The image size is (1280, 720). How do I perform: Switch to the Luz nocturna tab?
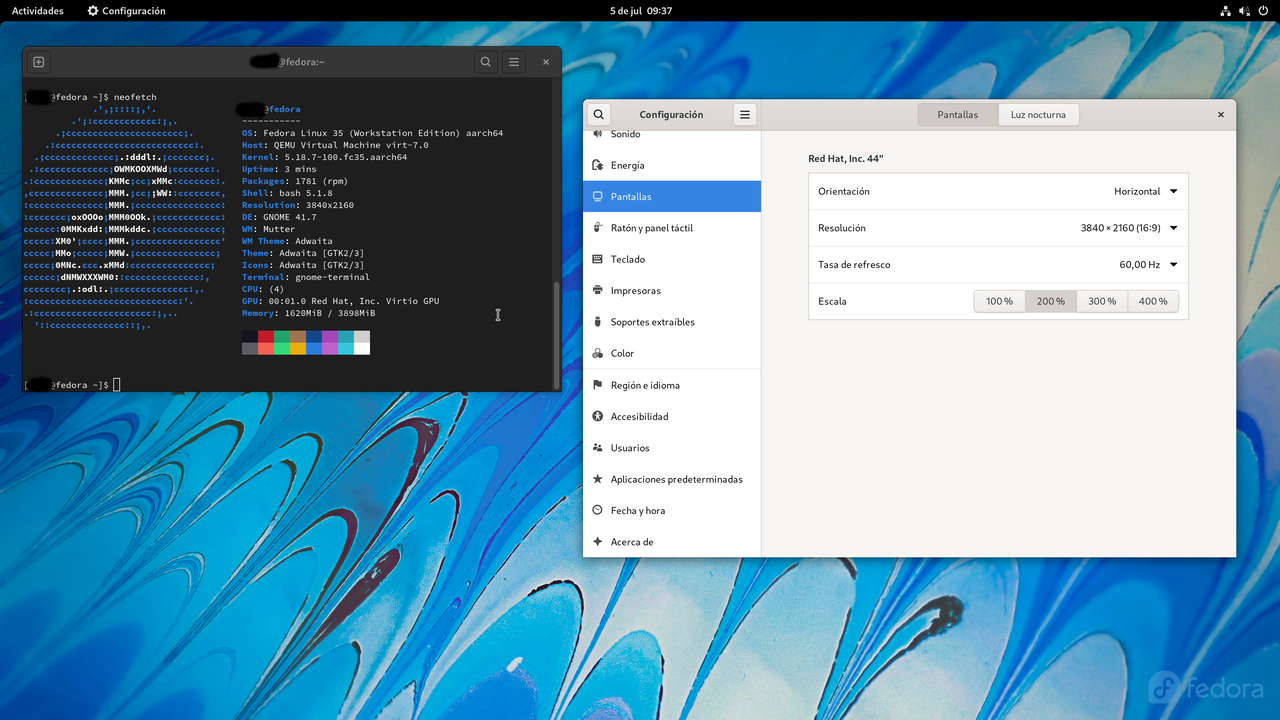pyautogui.click(x=1038, y=115)
